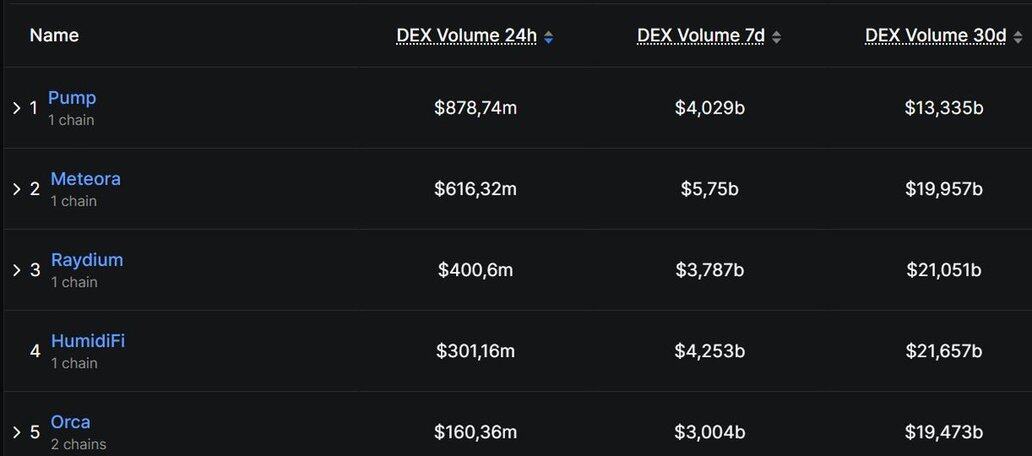Sort by DEX Volume 24h arrow icon
Image resolution: width=1032 pixels, height=456 pixels.
(x=548, y=38)
